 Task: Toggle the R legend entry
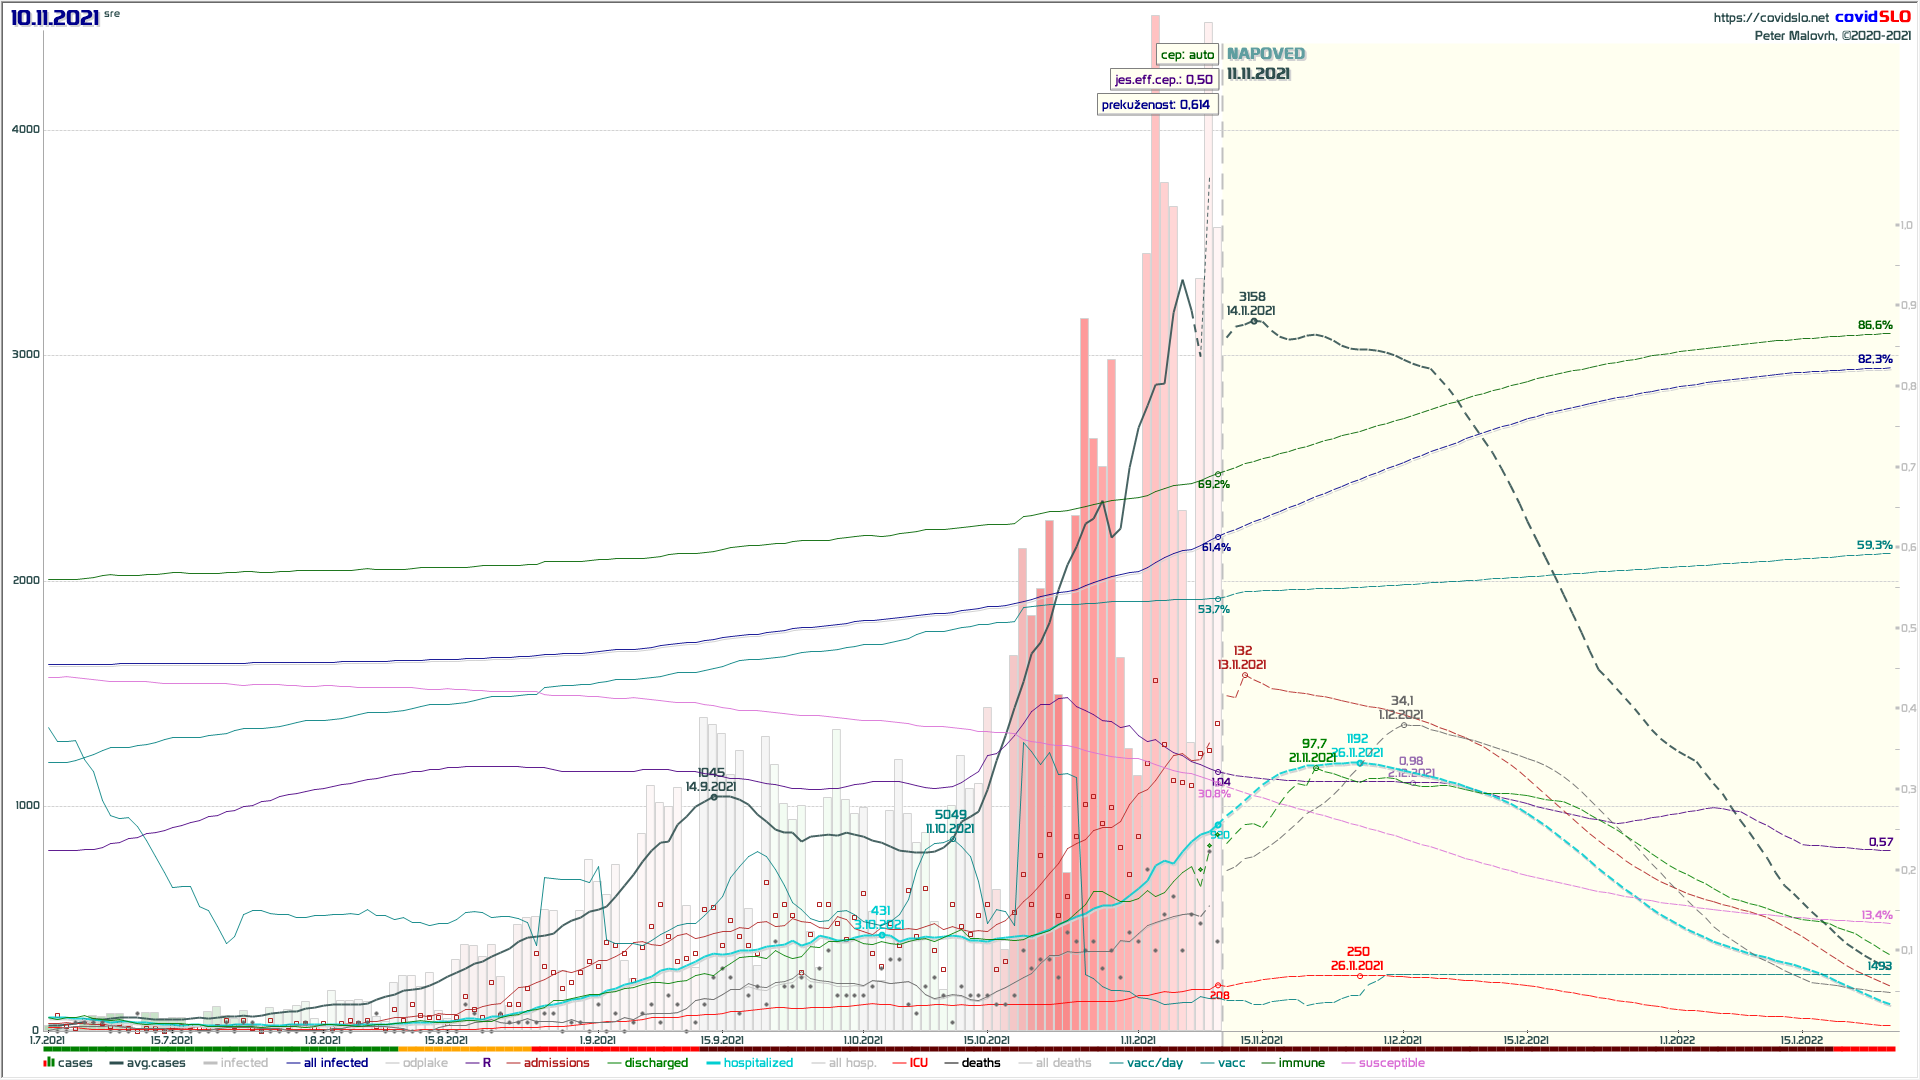click(486, 1063)
